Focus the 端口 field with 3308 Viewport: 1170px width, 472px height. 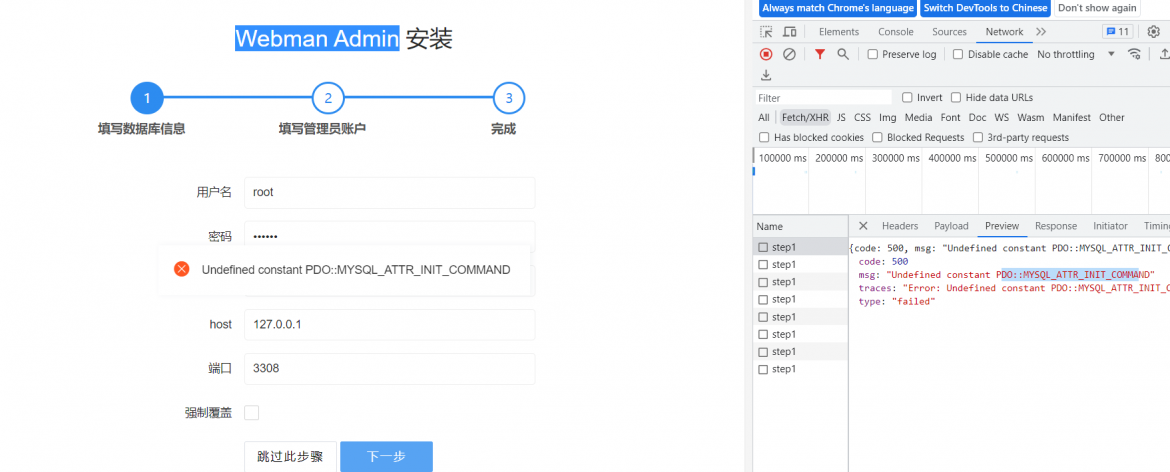[x=390, y=368]
